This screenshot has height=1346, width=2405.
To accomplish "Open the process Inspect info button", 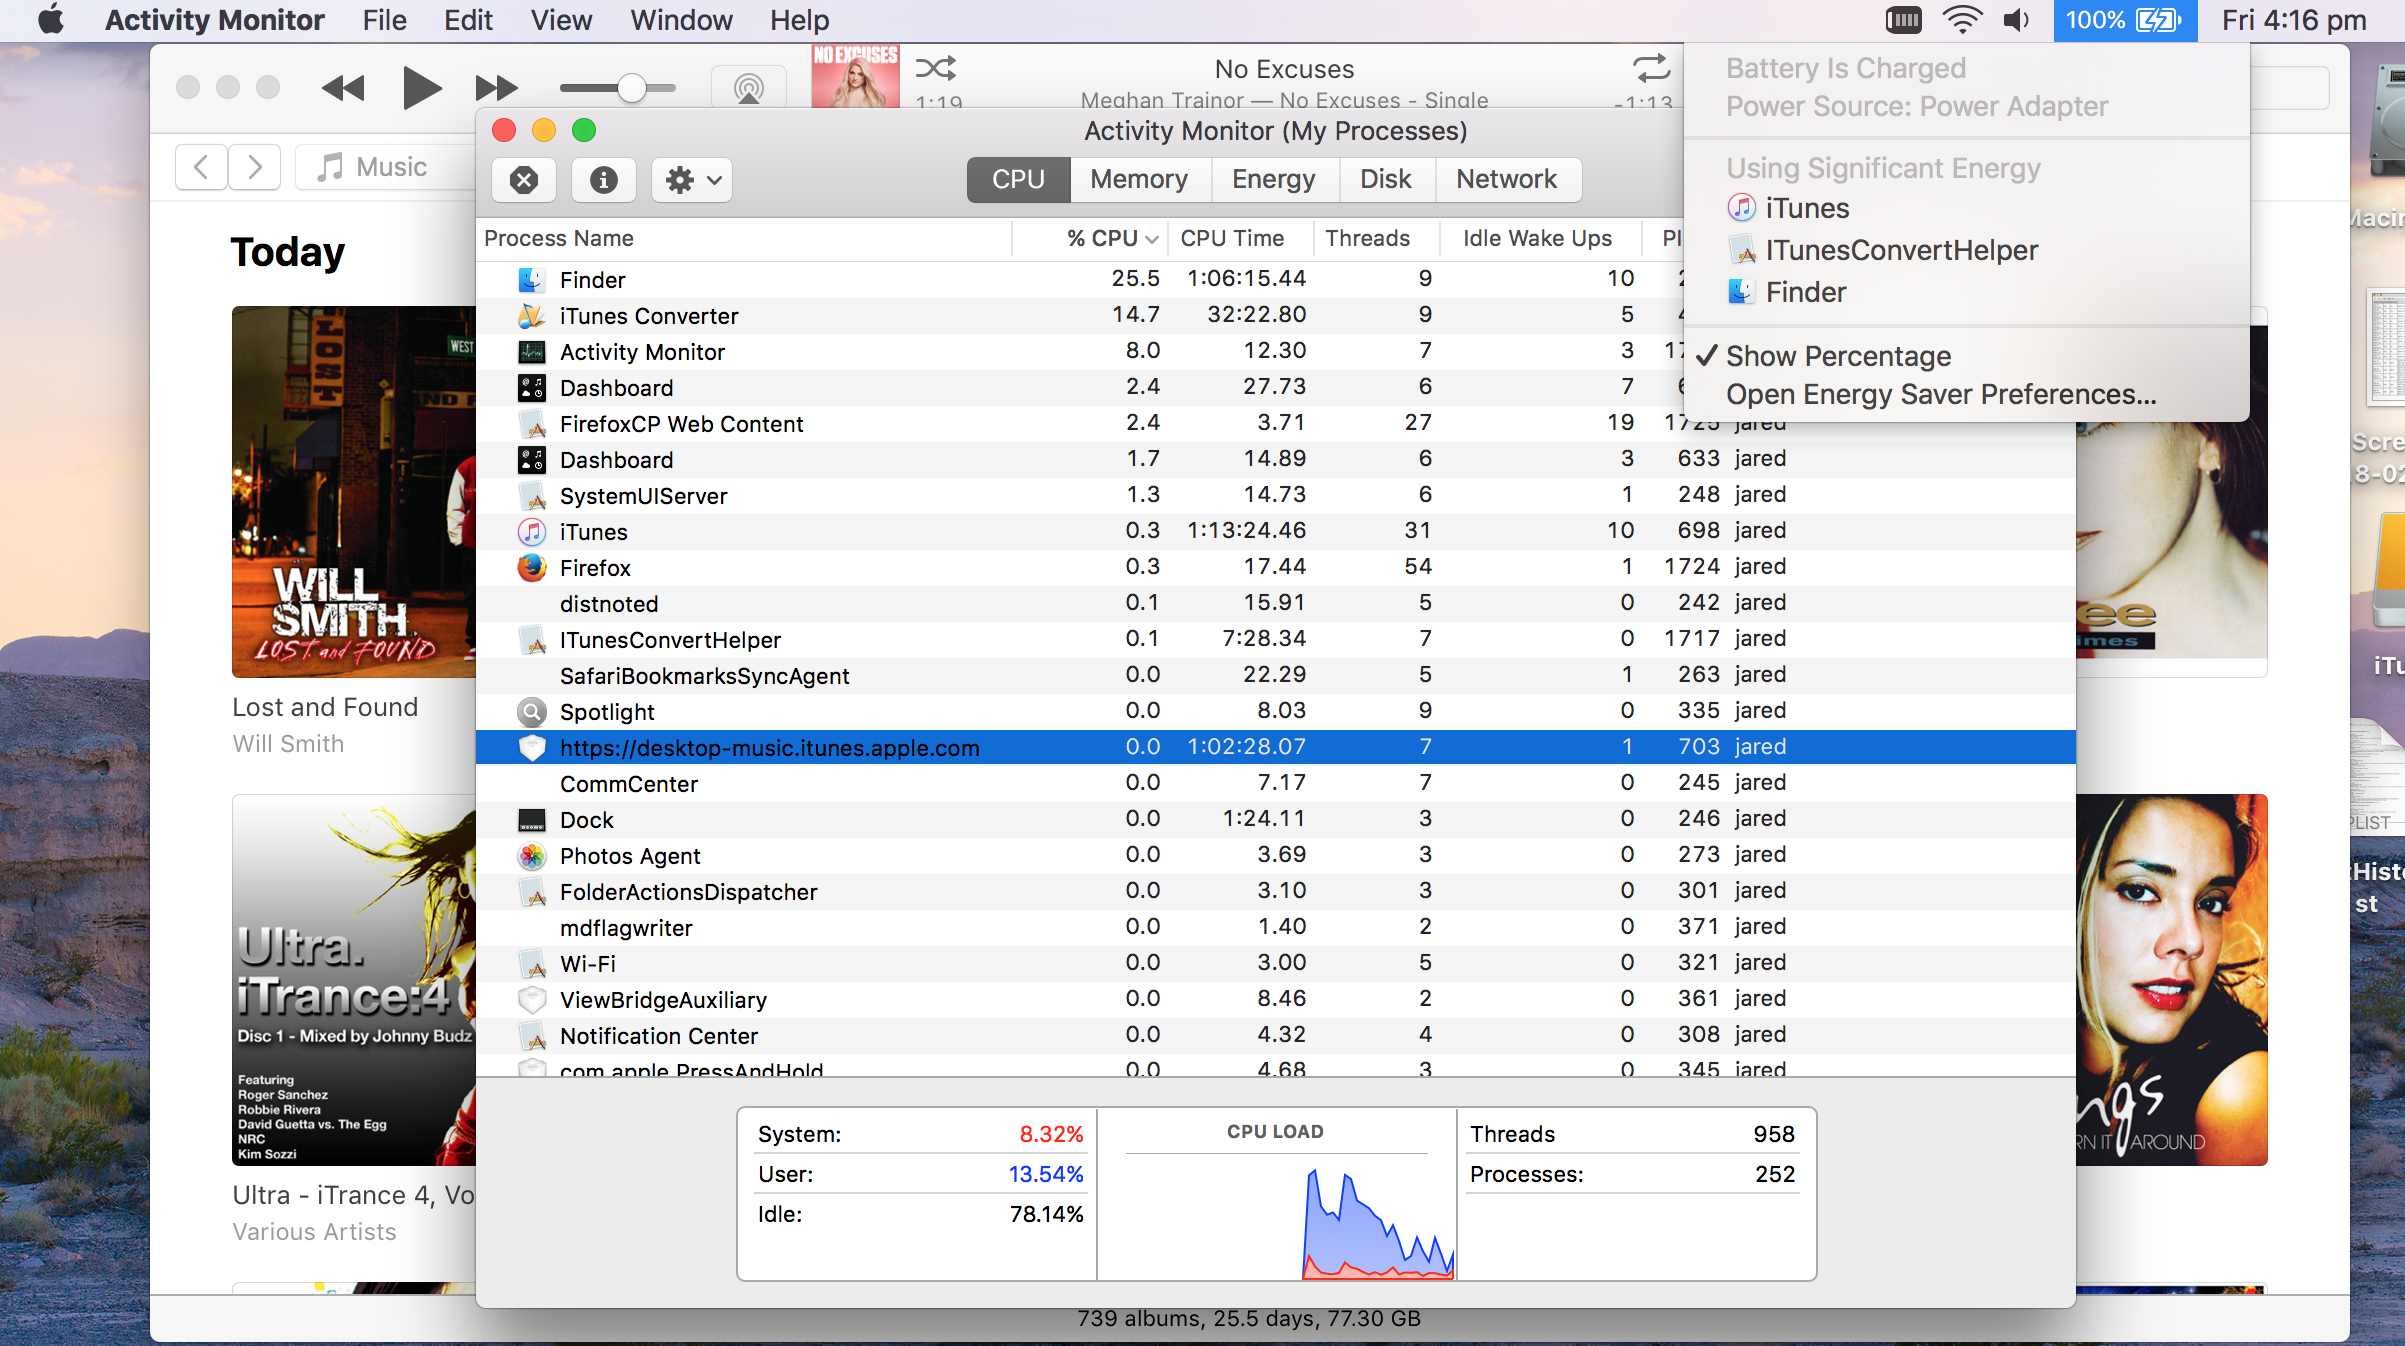I will coord(603,180).
